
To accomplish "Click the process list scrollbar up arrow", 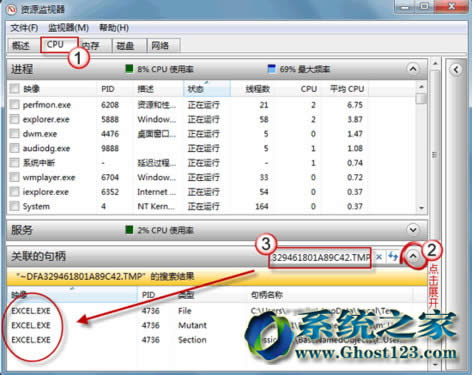I will pyautogui.click(x=421, y=87).
